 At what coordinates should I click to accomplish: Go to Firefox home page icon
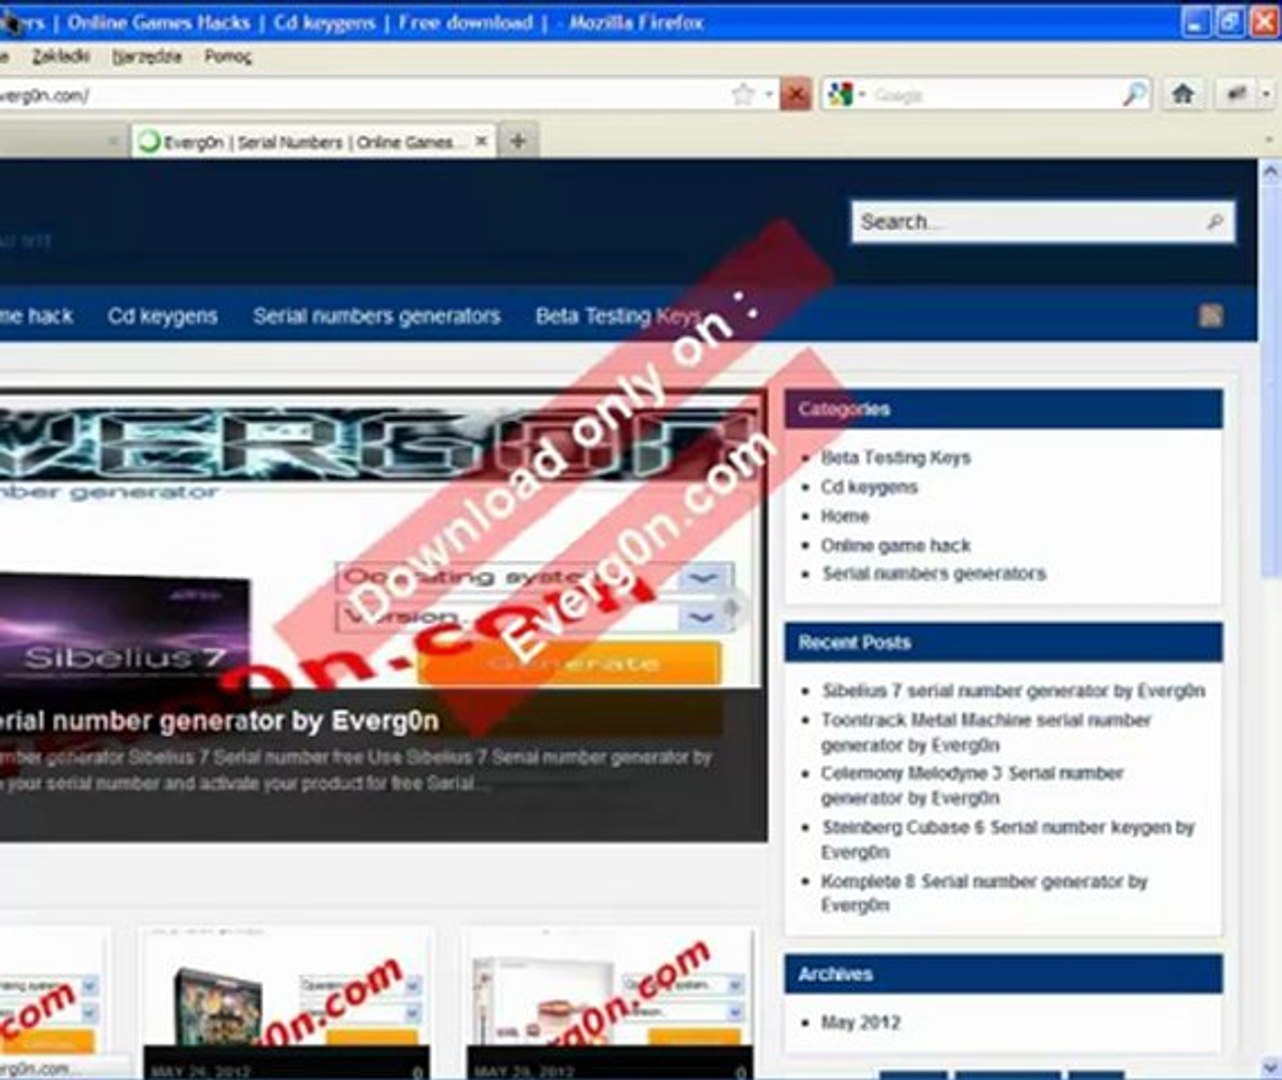(1183, 94)
